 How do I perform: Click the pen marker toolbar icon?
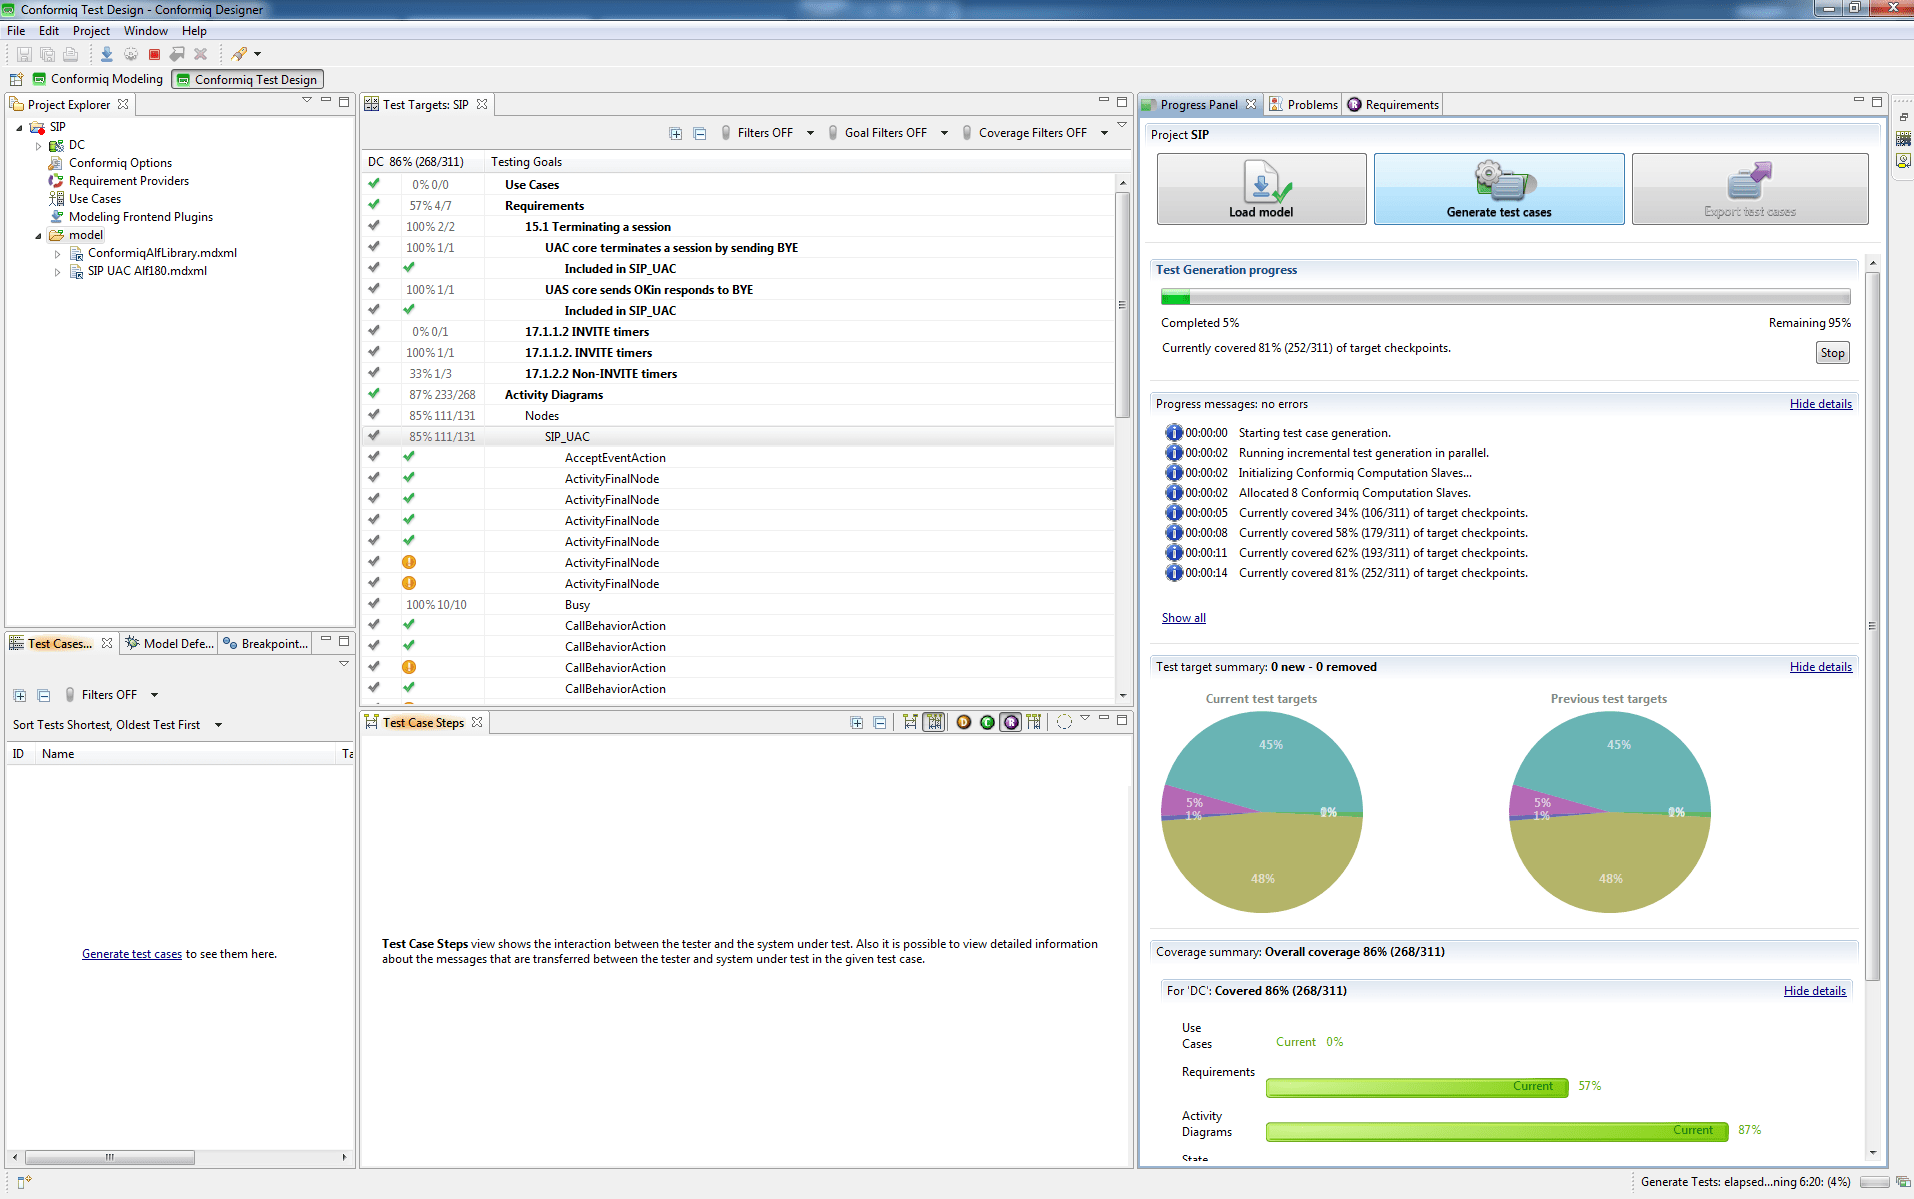point(239,54)
